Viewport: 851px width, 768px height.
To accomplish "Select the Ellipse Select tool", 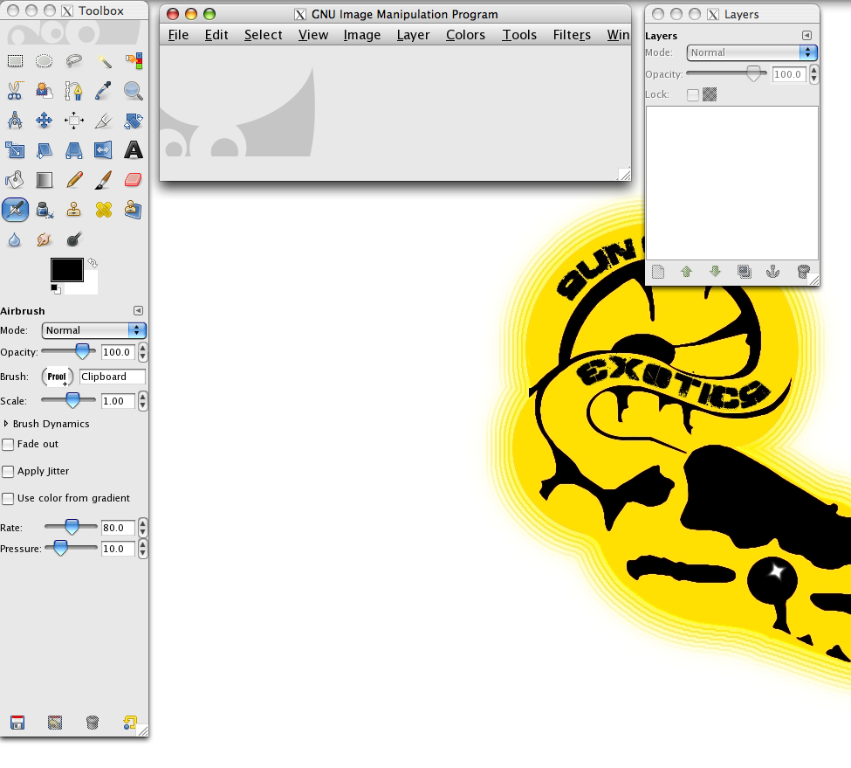I will 45,61.
